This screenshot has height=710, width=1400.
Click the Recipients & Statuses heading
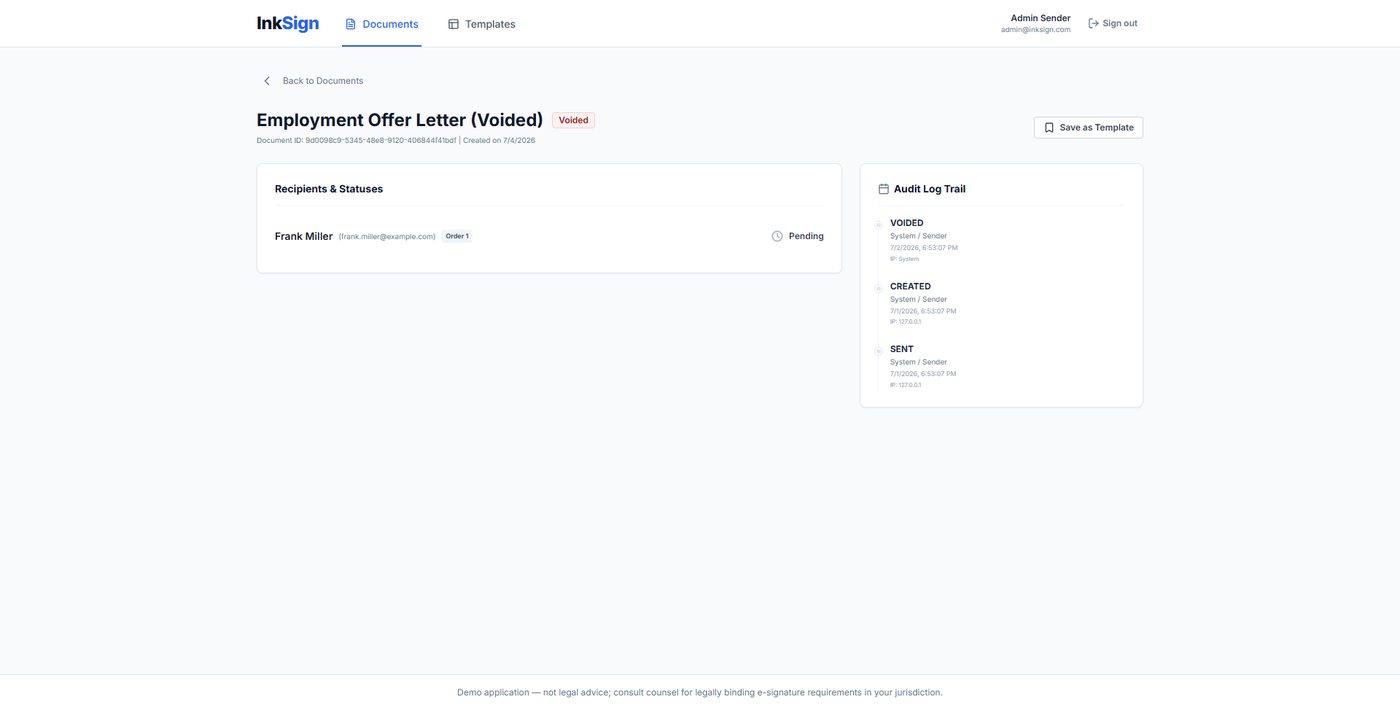329,189
